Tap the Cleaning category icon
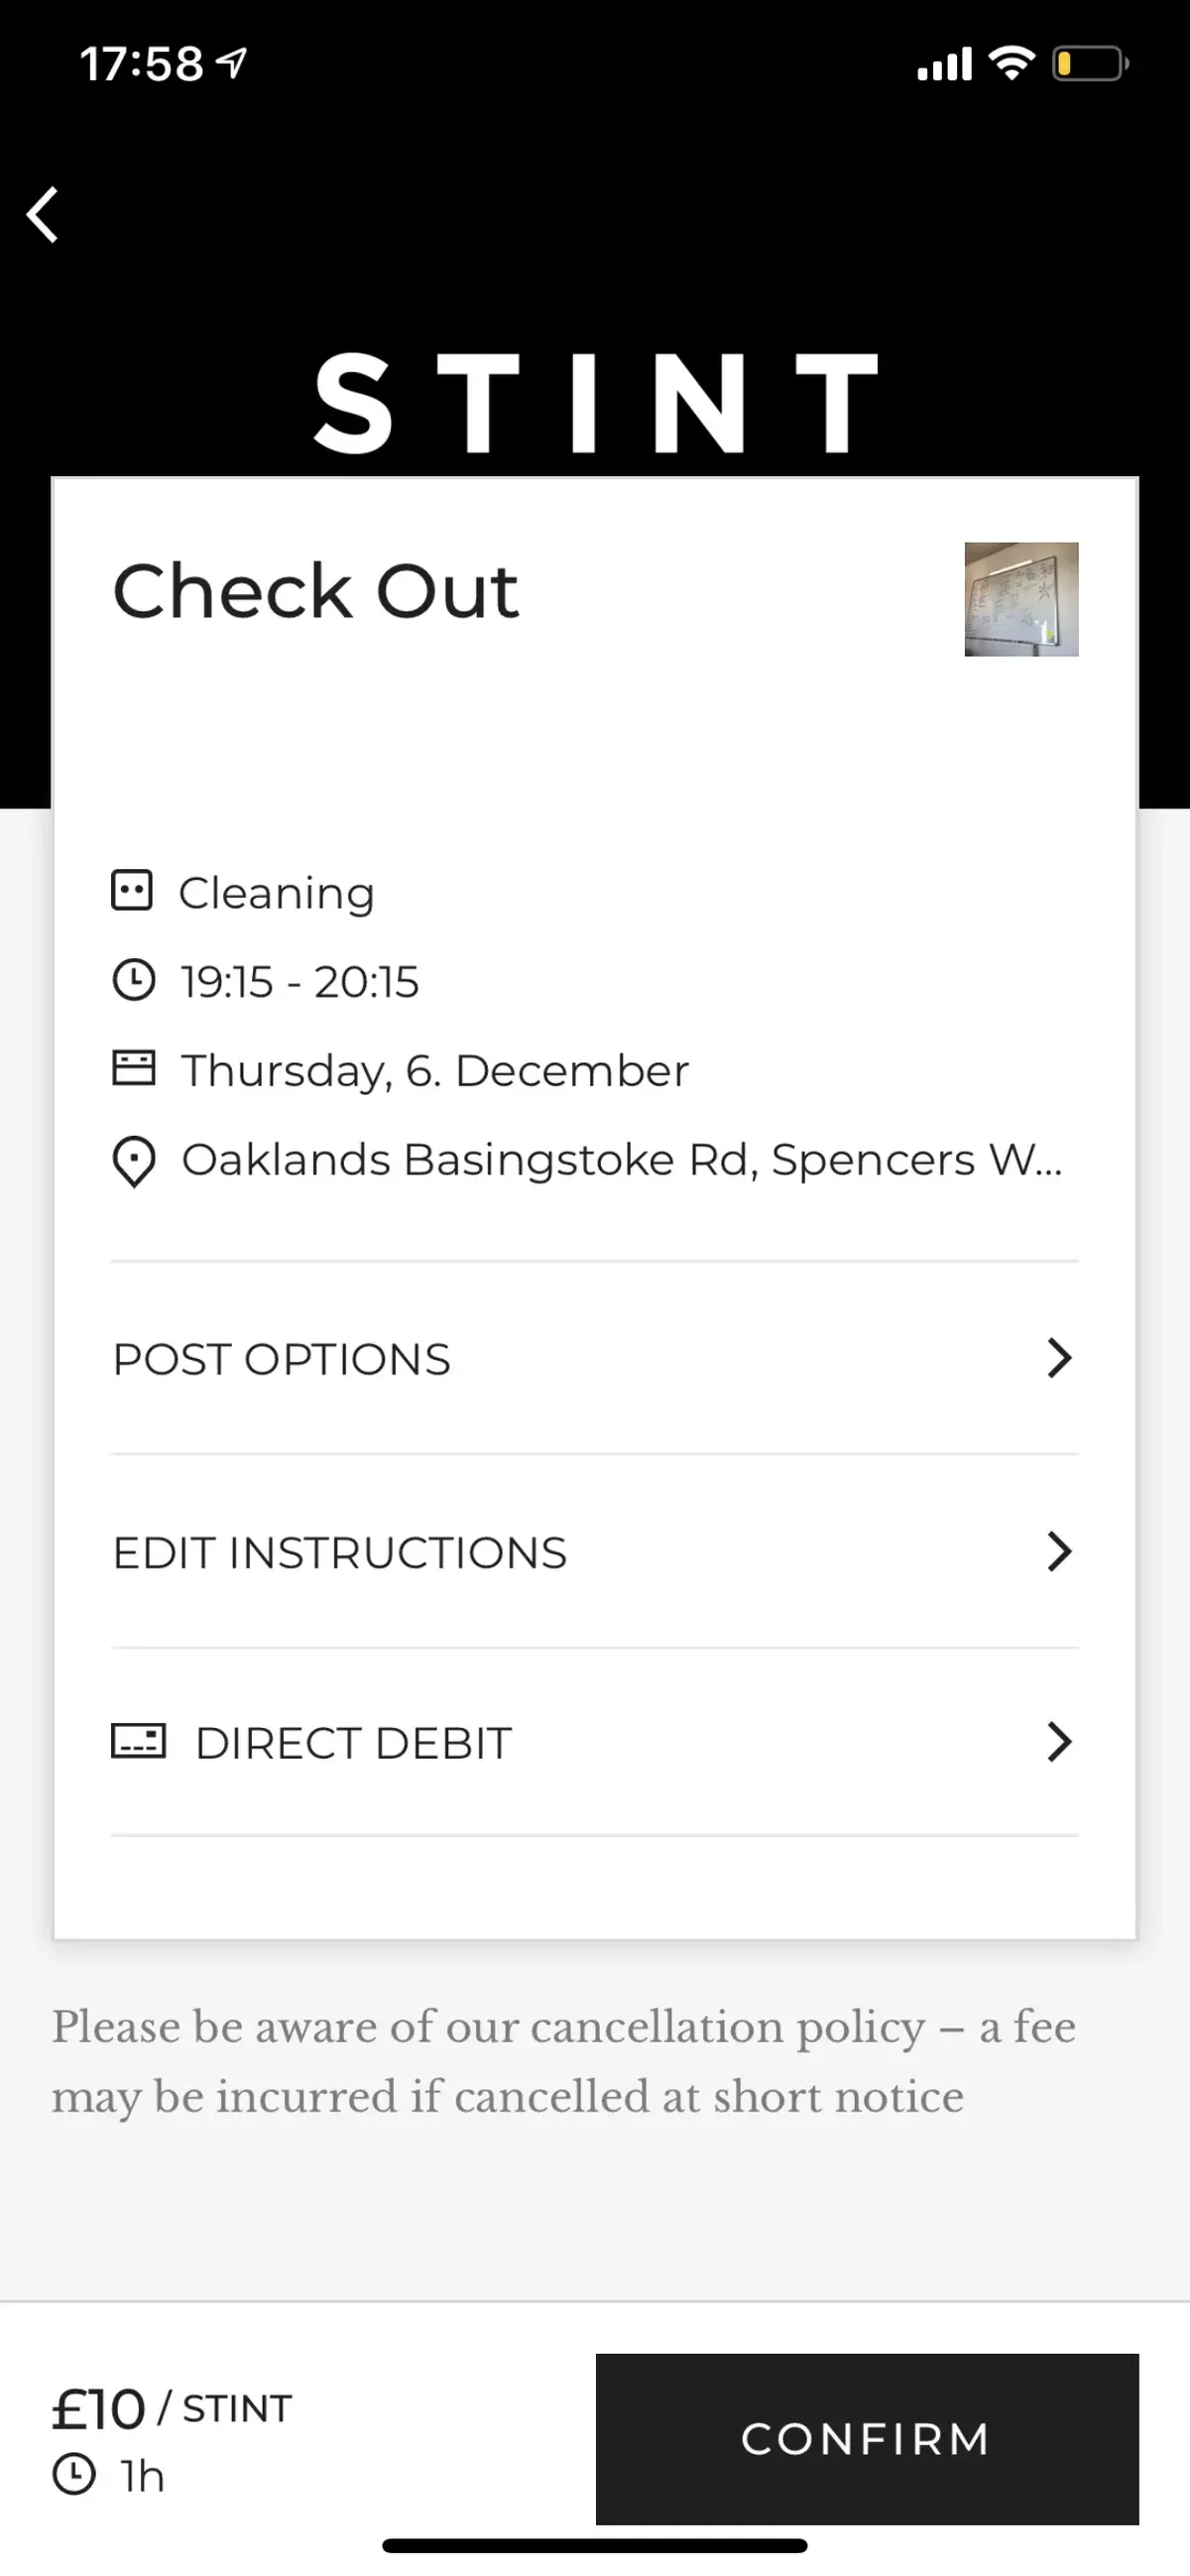 (132, 890)
